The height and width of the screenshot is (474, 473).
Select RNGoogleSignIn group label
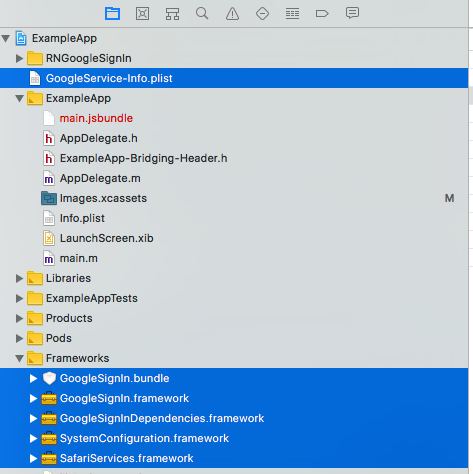click(89, 58)
